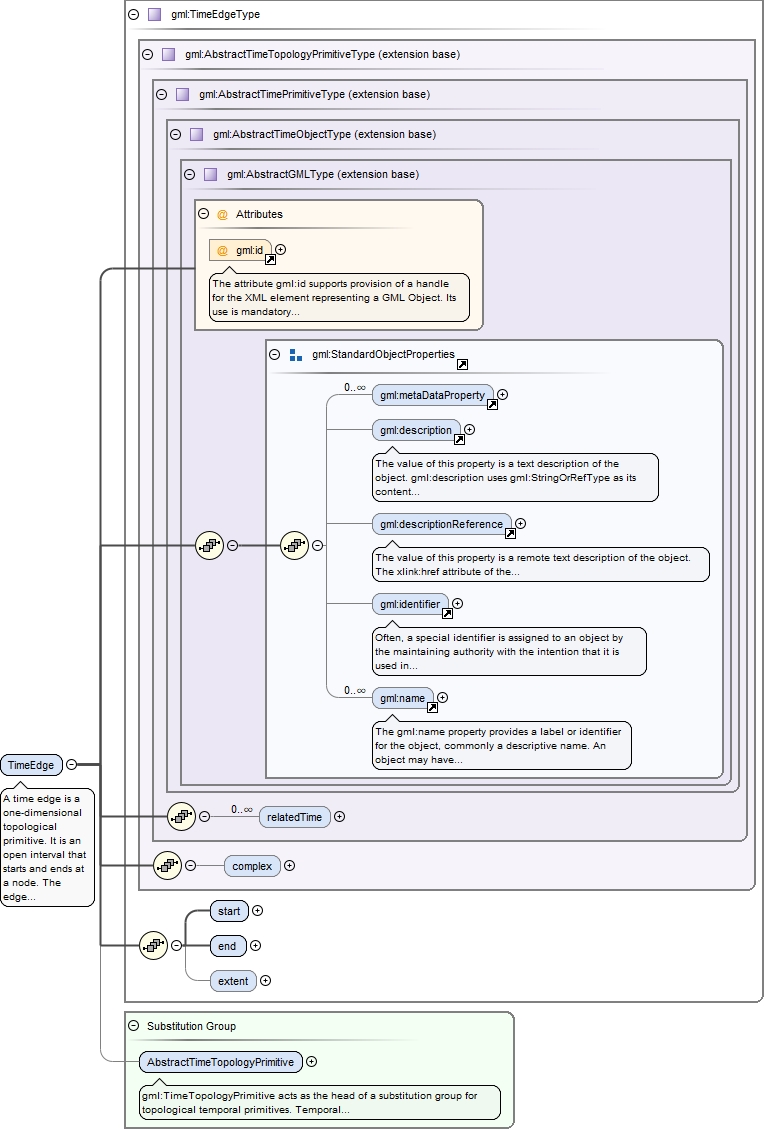Expand the complex element
765x1130 pixels.
click(290, 866)
